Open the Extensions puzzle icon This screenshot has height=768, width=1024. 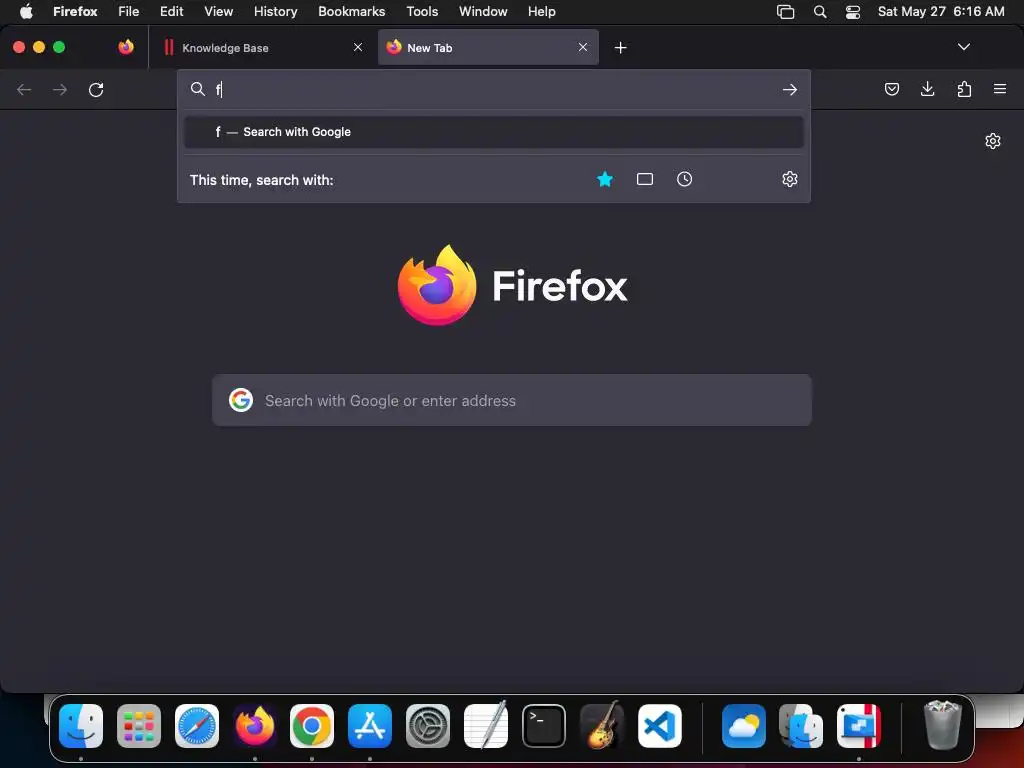click(x=964, y=89)
